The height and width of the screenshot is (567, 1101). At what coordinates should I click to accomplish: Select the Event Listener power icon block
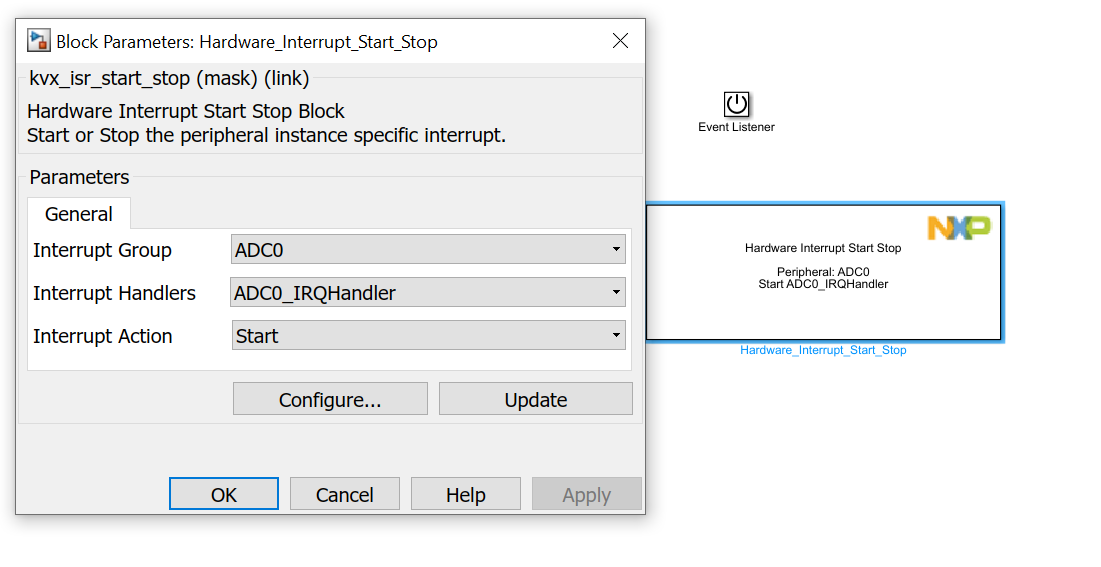click(x=736, y=104)
